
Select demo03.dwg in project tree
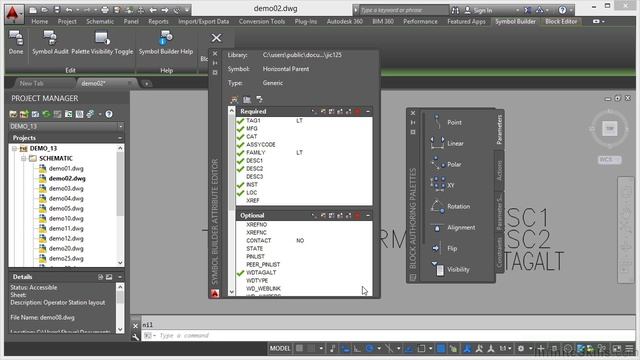click(66, 189)
